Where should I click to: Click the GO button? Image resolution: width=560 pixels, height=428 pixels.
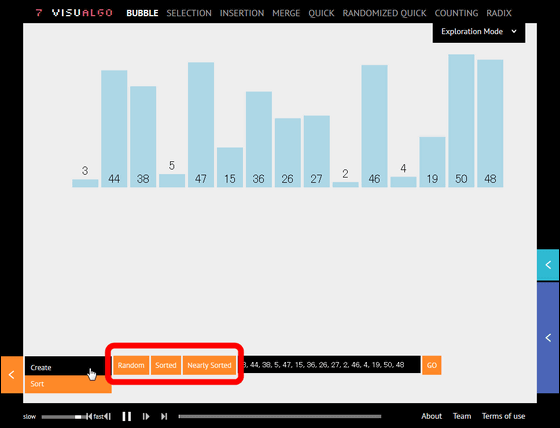[432, 365]
